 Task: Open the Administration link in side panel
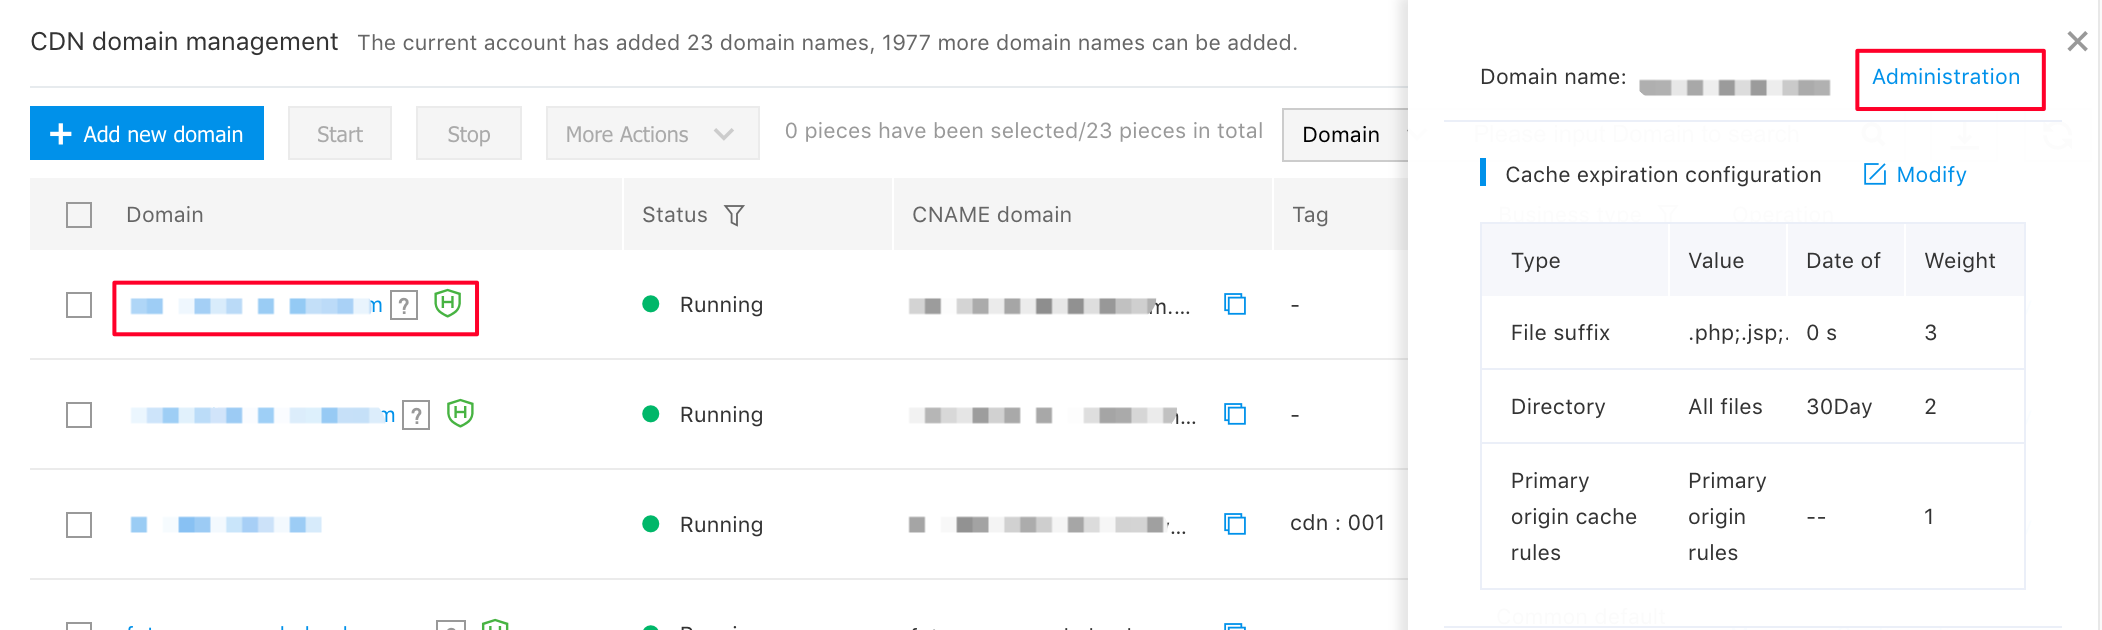[x=1946, y=77]
